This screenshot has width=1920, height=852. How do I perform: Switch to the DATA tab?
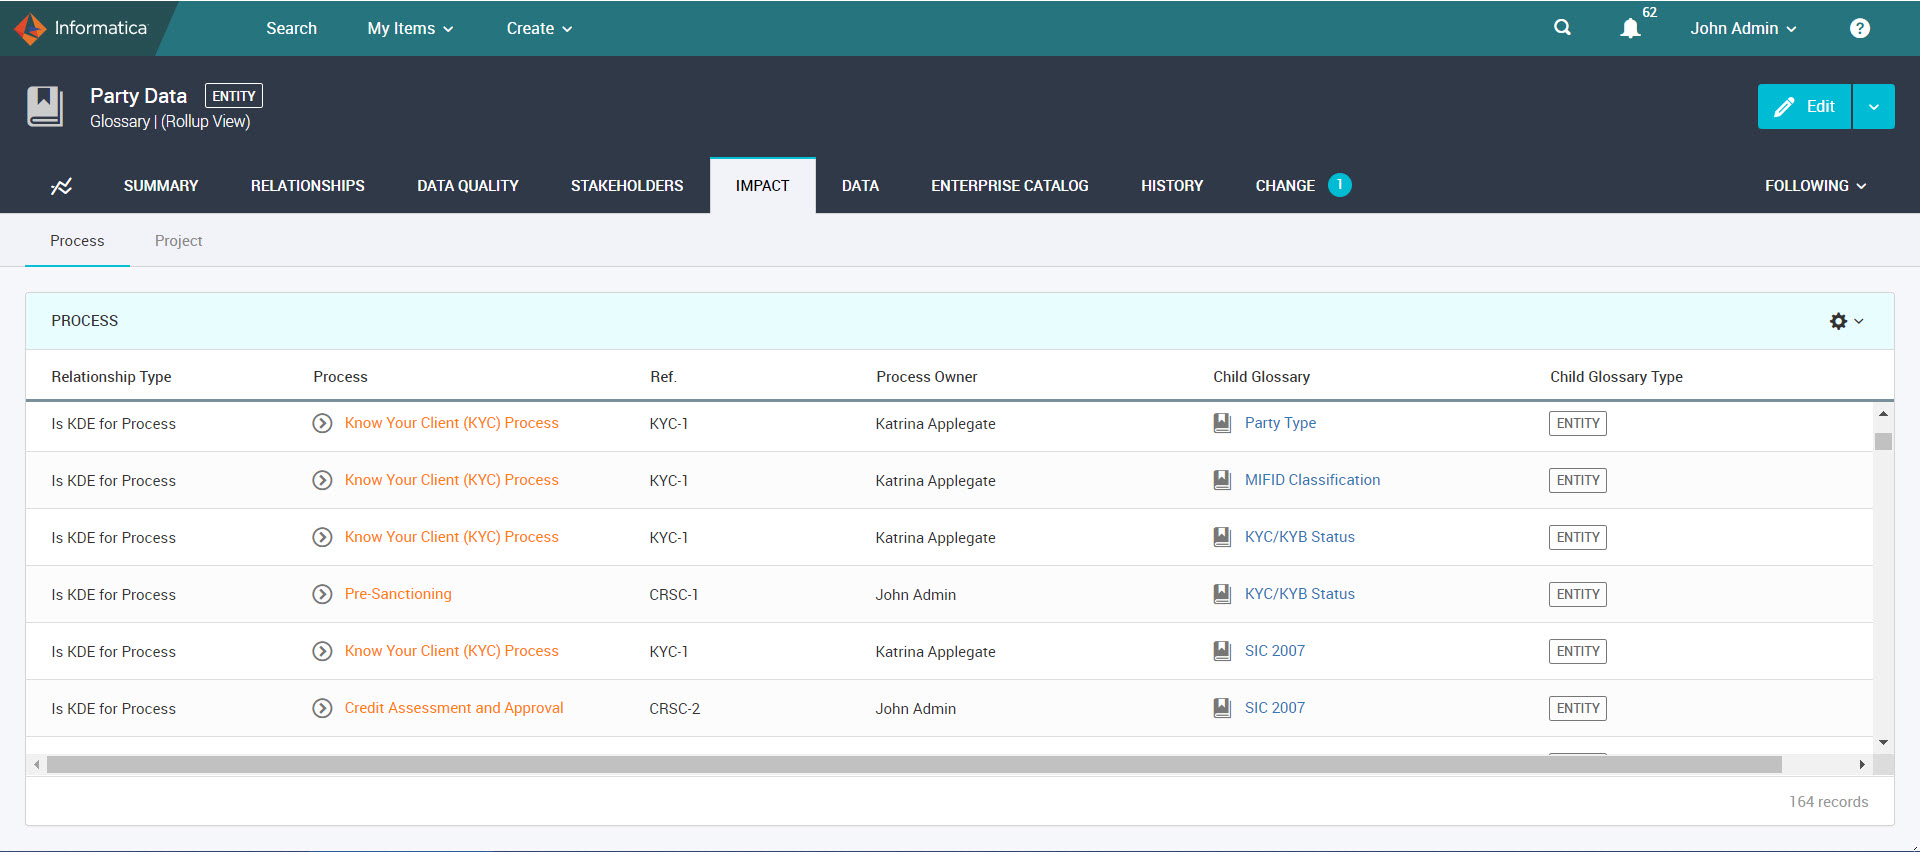coord(860,186)
